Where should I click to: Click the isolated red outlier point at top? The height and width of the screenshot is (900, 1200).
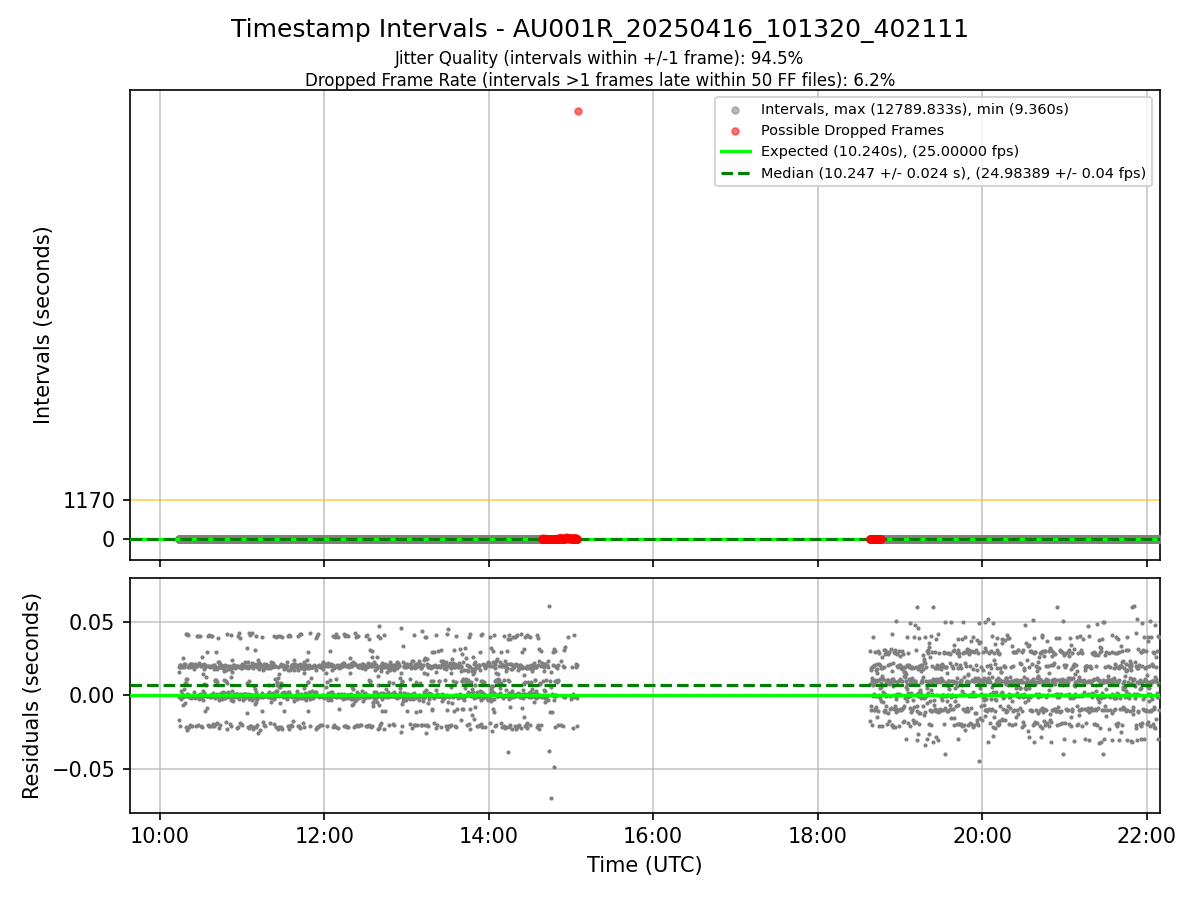[578, 111]
